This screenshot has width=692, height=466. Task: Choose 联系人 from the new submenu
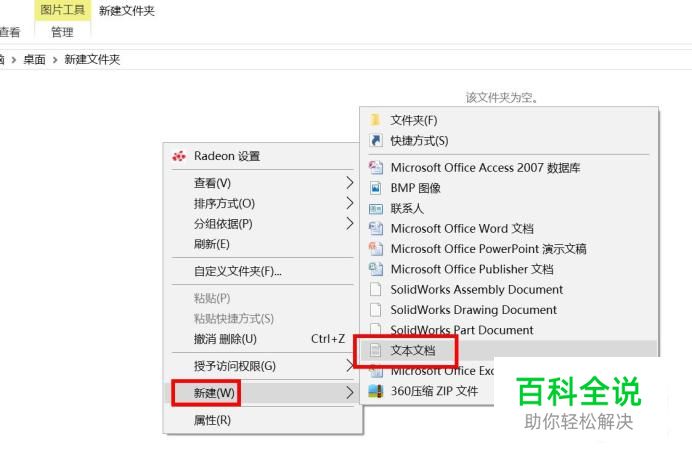(509, 208)
